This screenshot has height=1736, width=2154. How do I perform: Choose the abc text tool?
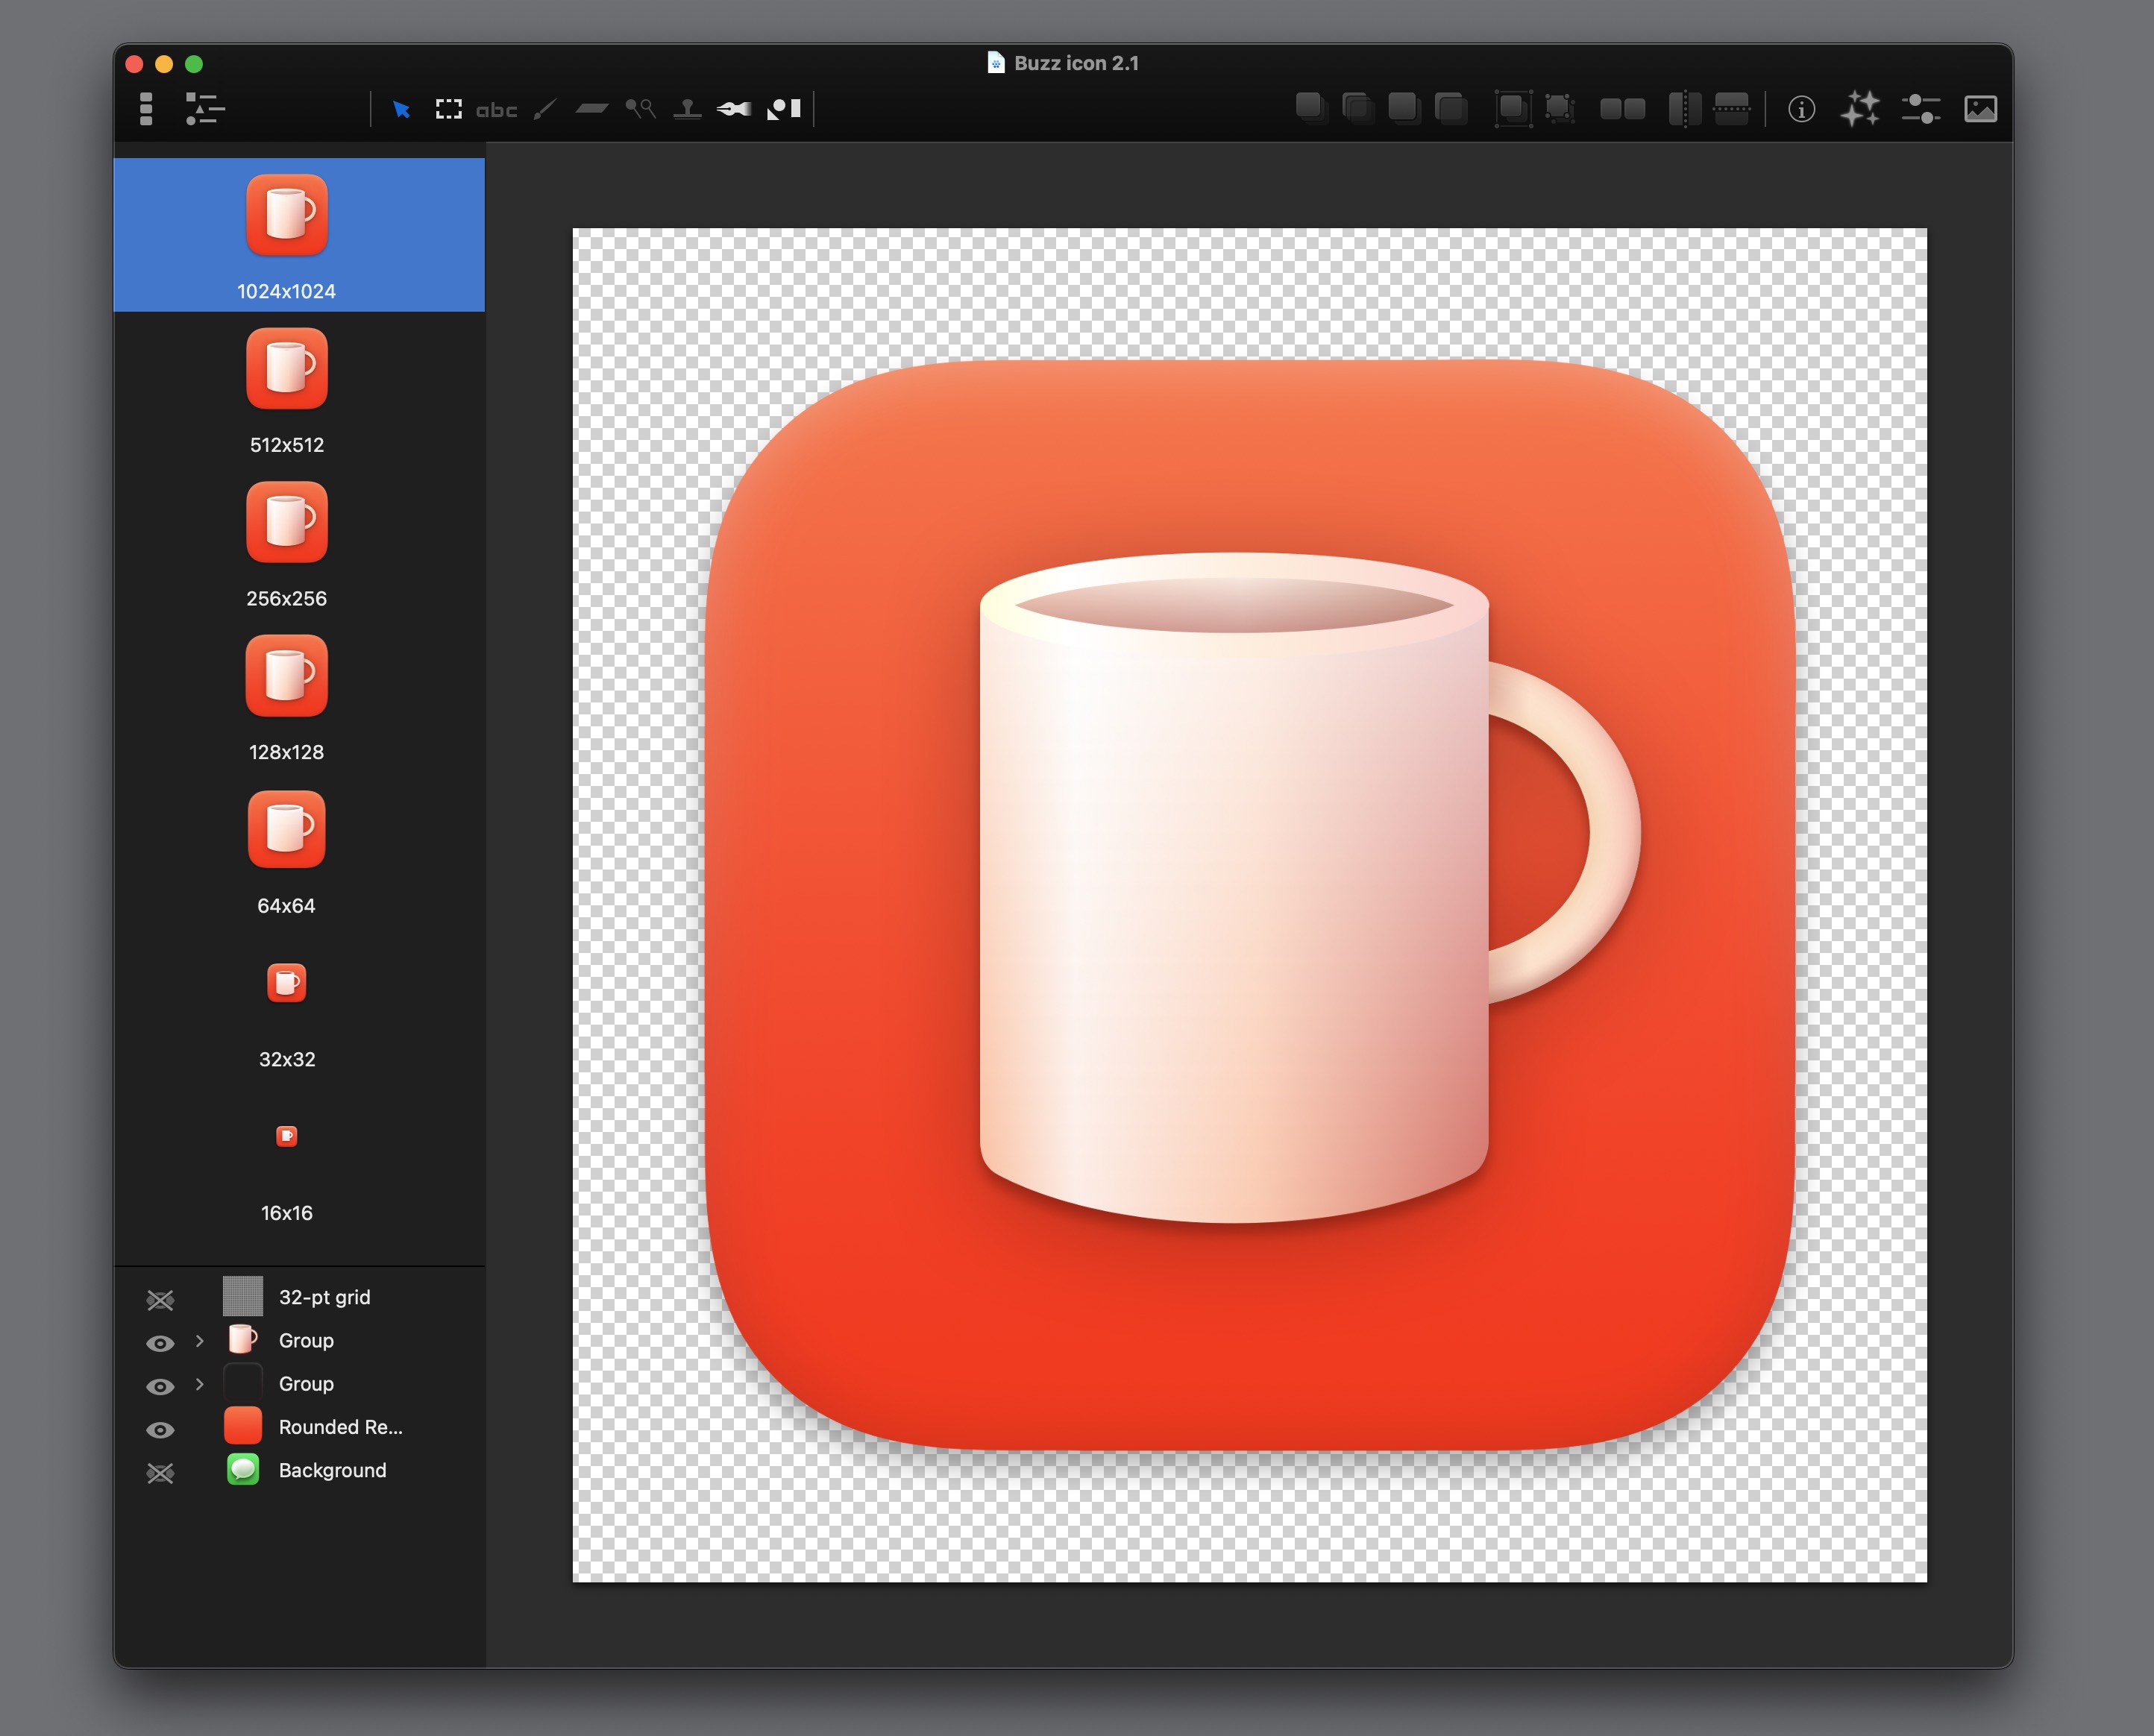click(496, 110)
